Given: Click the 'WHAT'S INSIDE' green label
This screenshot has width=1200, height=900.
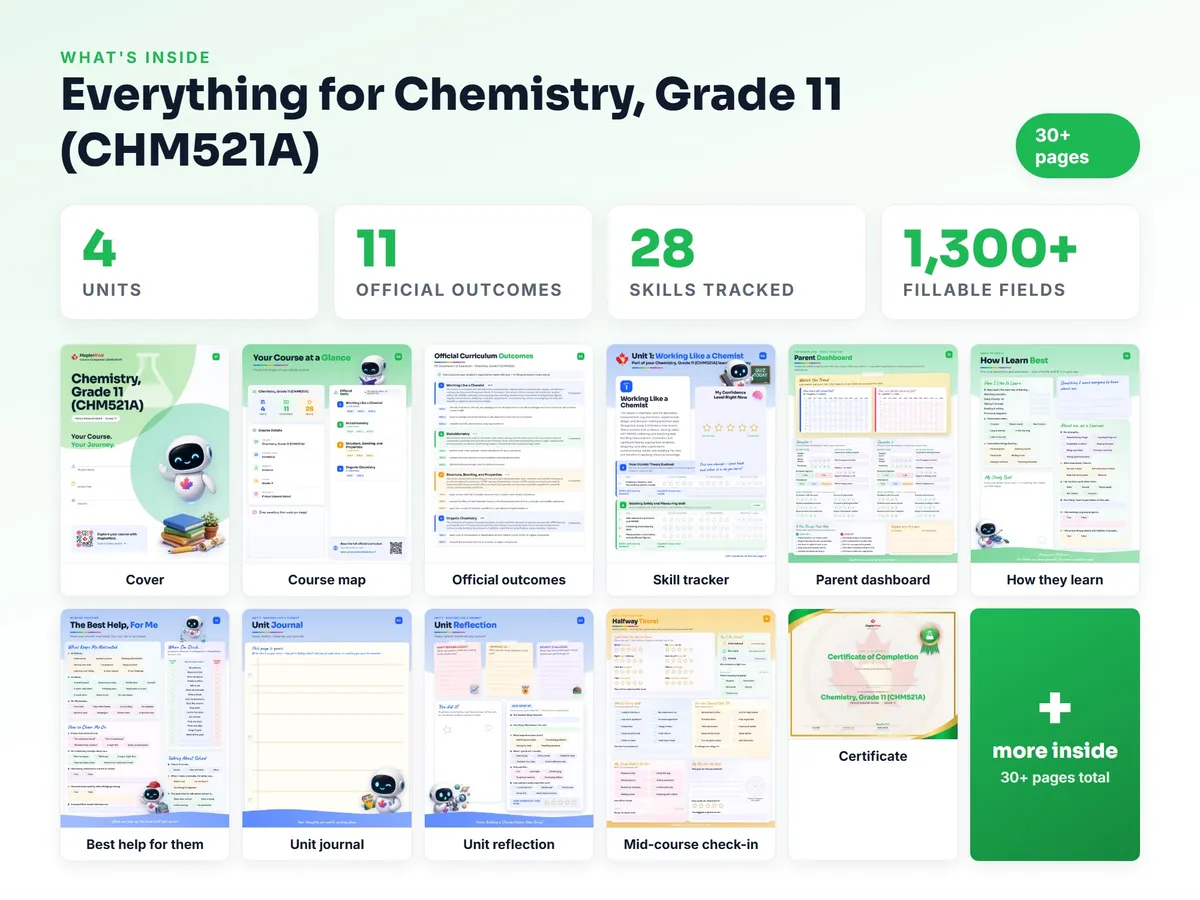Looking at the screenshot, I should point(136,58).
